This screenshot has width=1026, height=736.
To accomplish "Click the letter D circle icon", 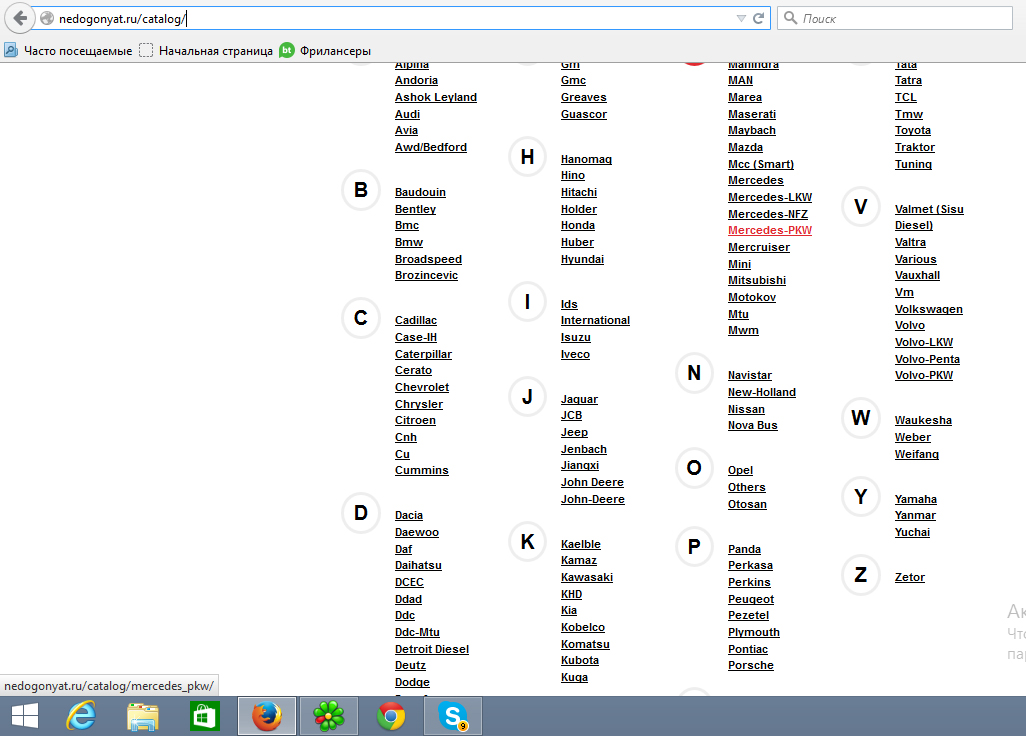I will 361,513.
